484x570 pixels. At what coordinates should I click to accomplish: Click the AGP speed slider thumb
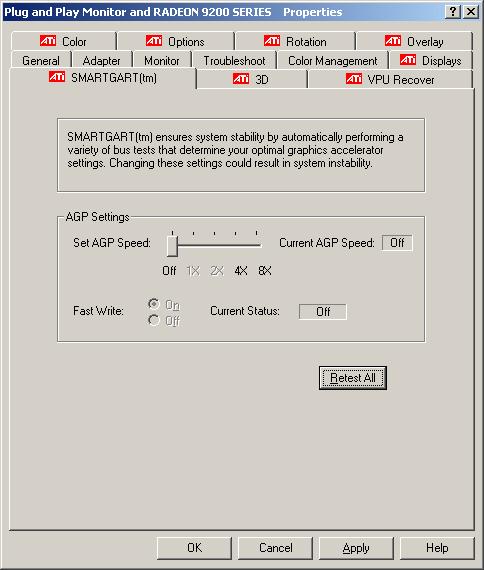pos(172,246)
